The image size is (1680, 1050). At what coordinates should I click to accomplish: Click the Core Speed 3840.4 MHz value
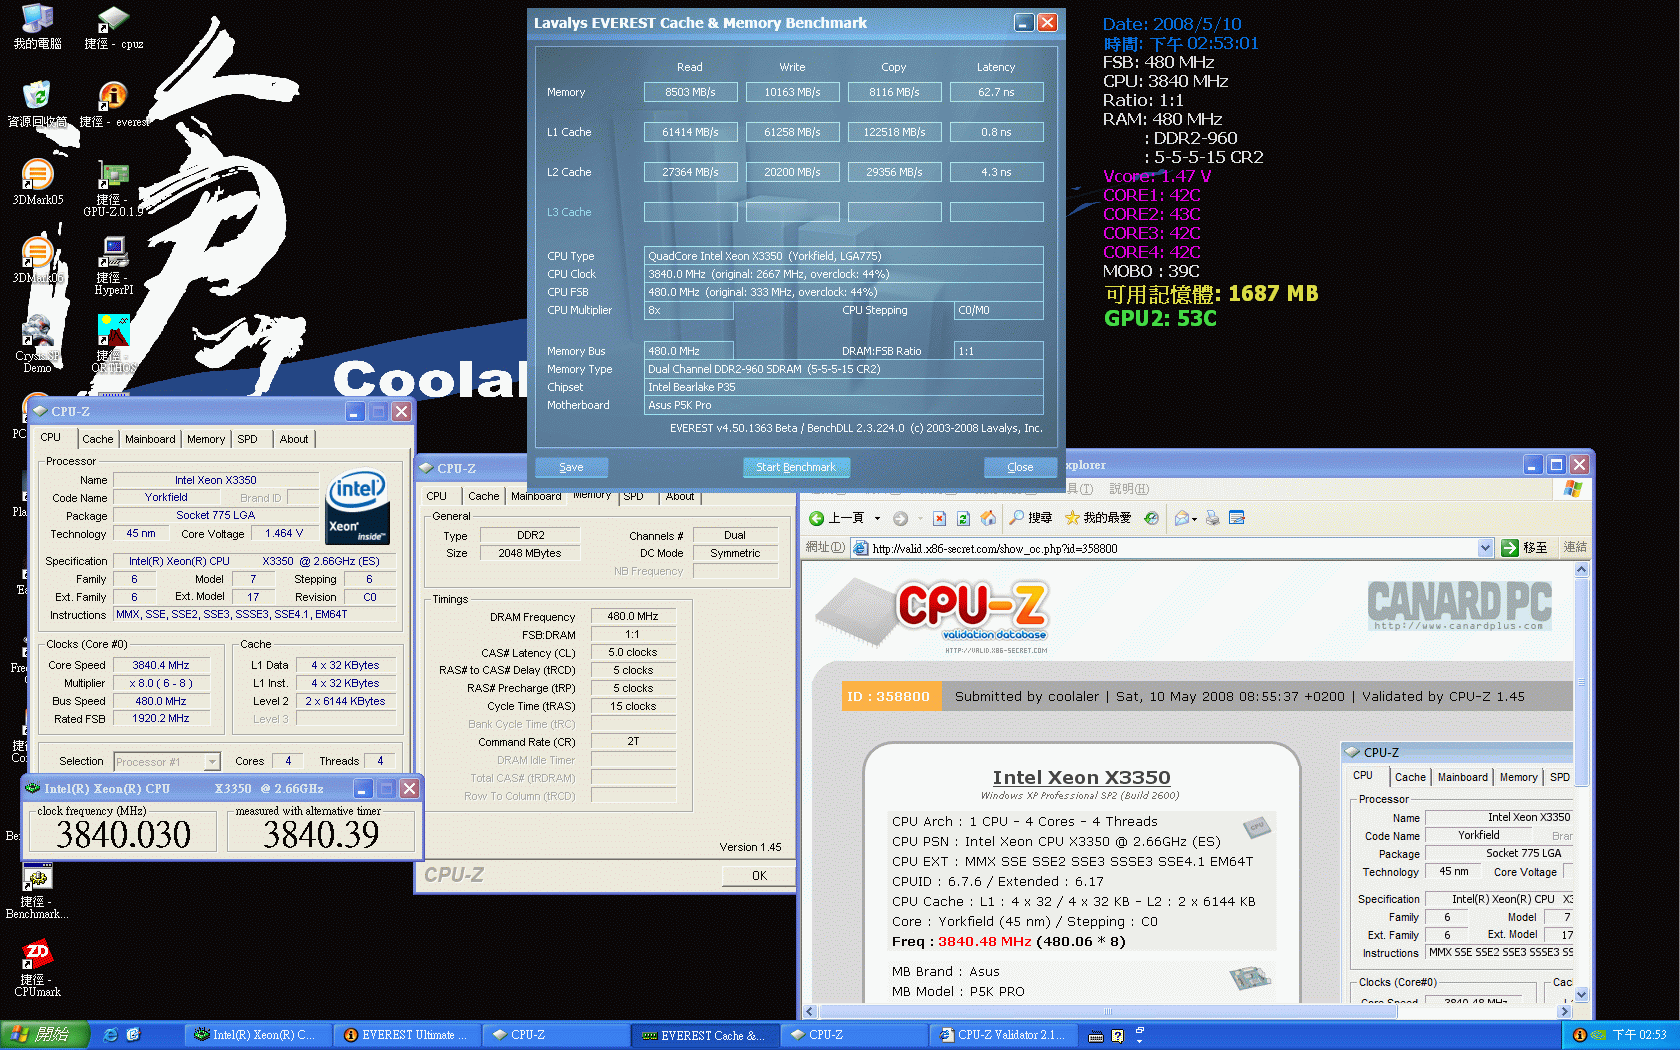(x=161, y=665)
